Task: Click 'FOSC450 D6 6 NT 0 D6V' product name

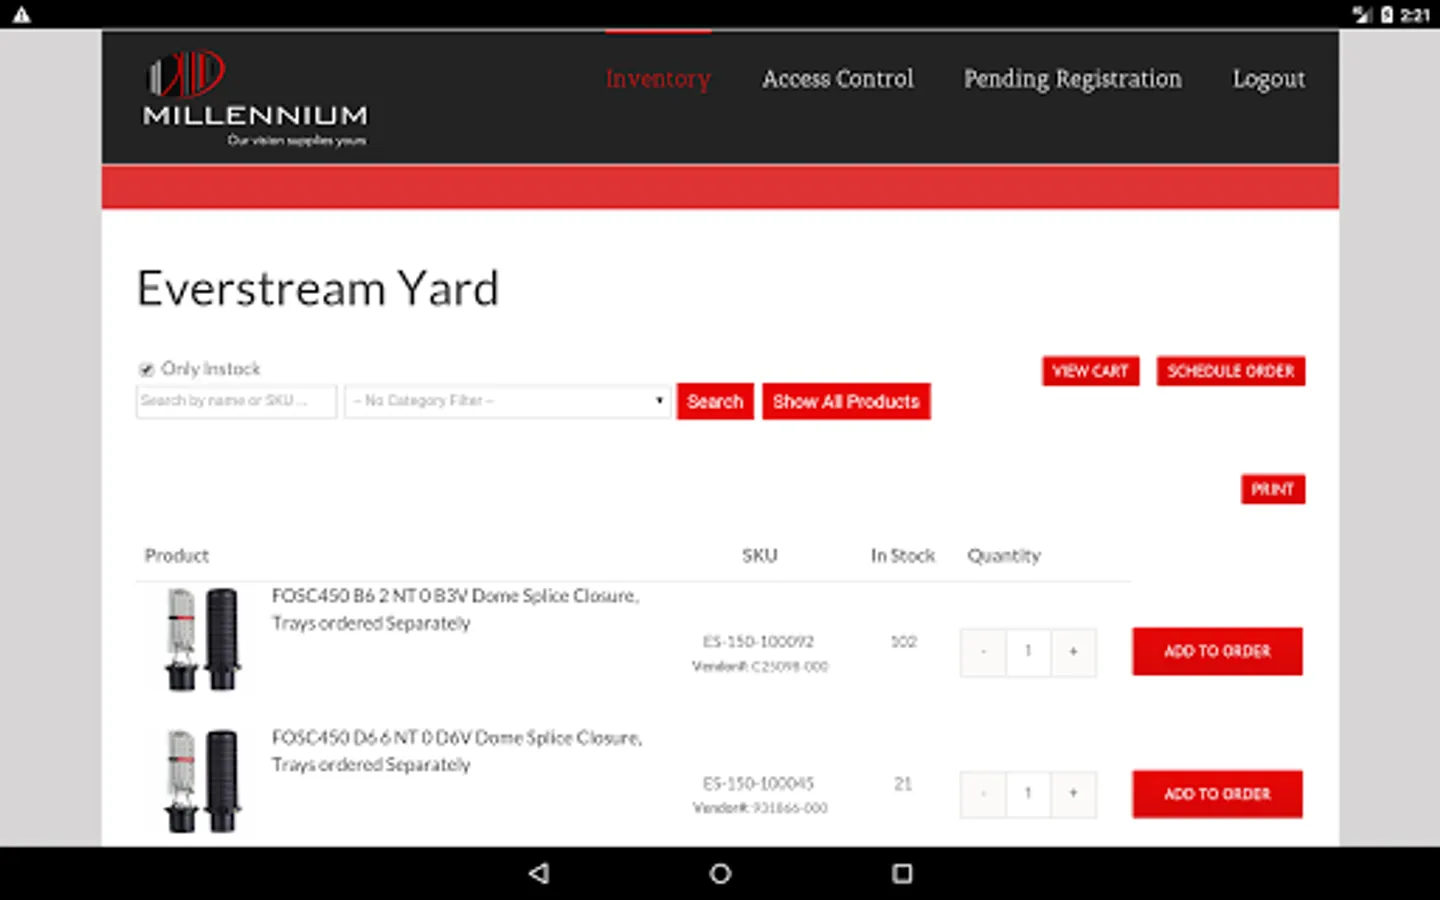Action: click(457, 751)
